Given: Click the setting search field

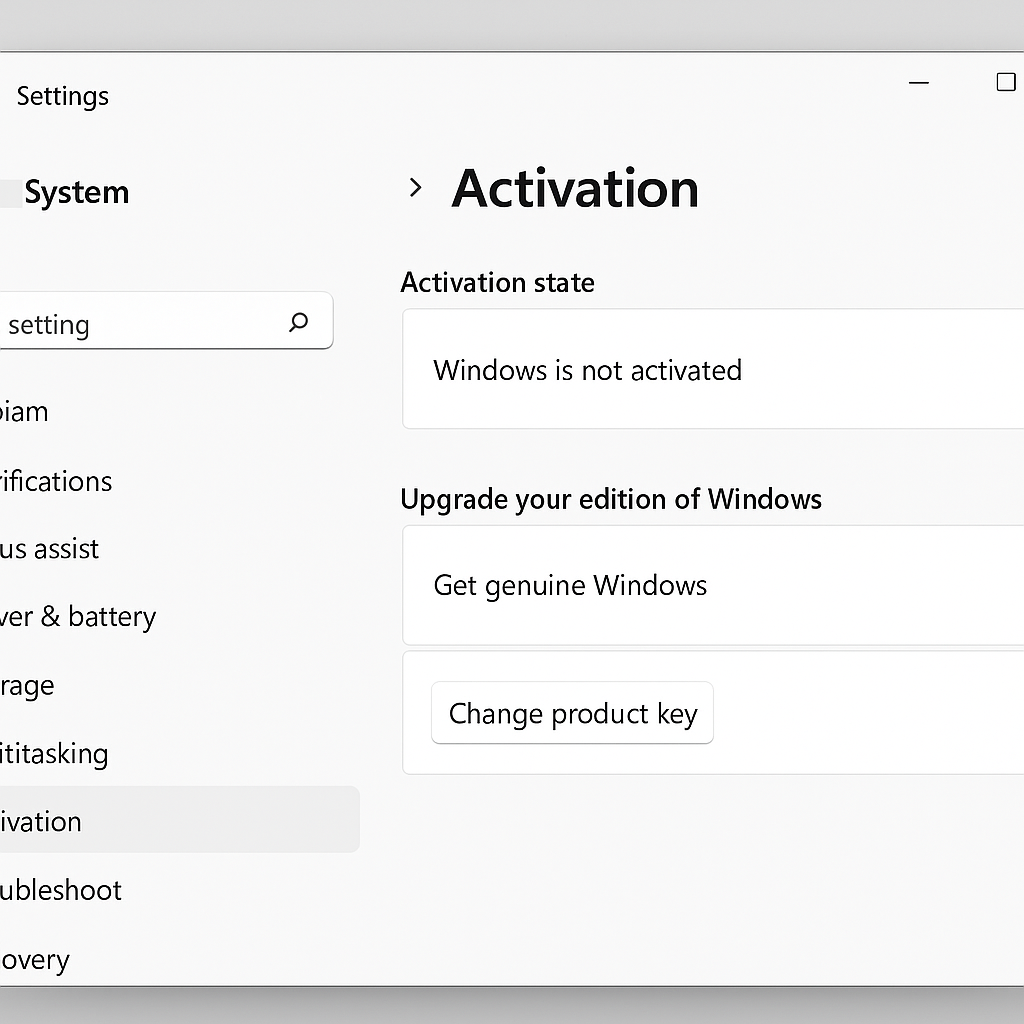Looking at the screenshot, I should pos(166,321).
